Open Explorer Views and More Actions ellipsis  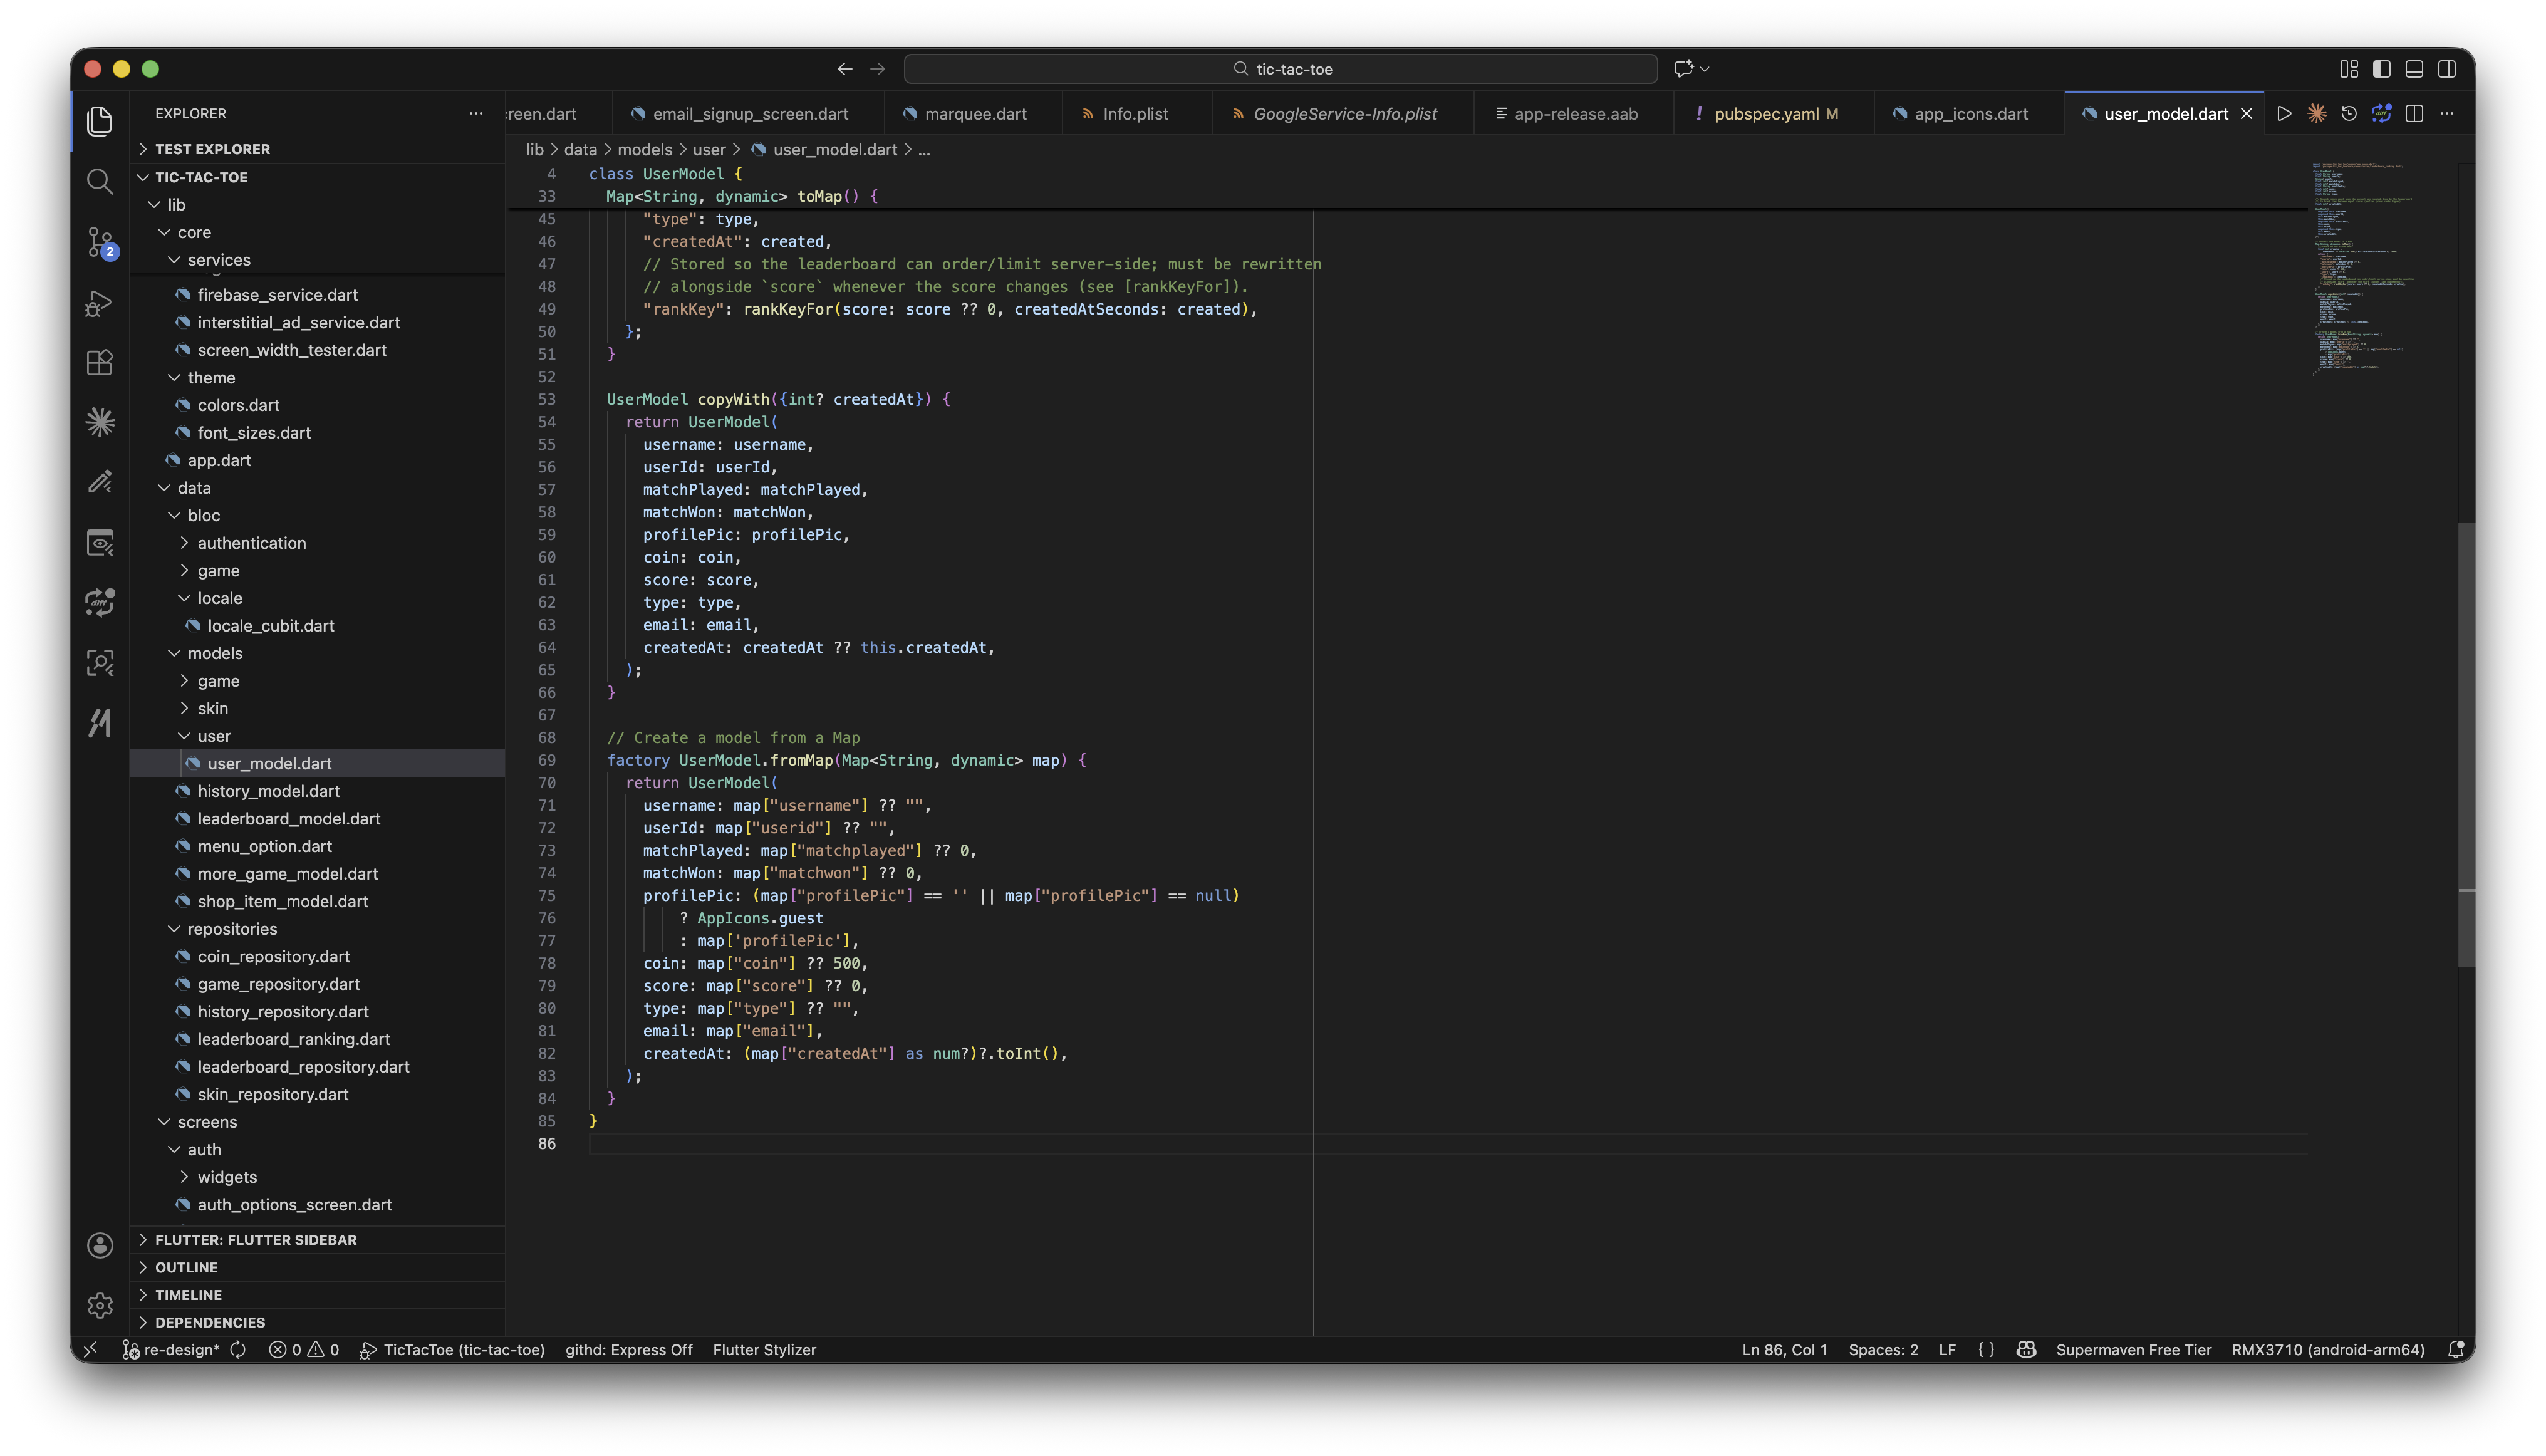476,114
